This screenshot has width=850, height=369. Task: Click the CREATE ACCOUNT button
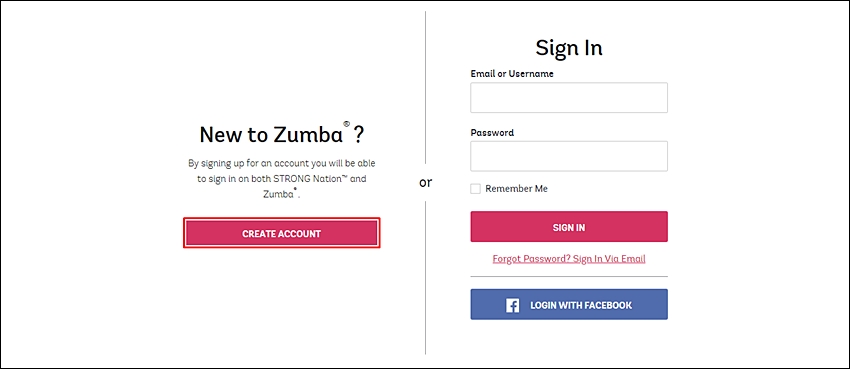point(281,234)
